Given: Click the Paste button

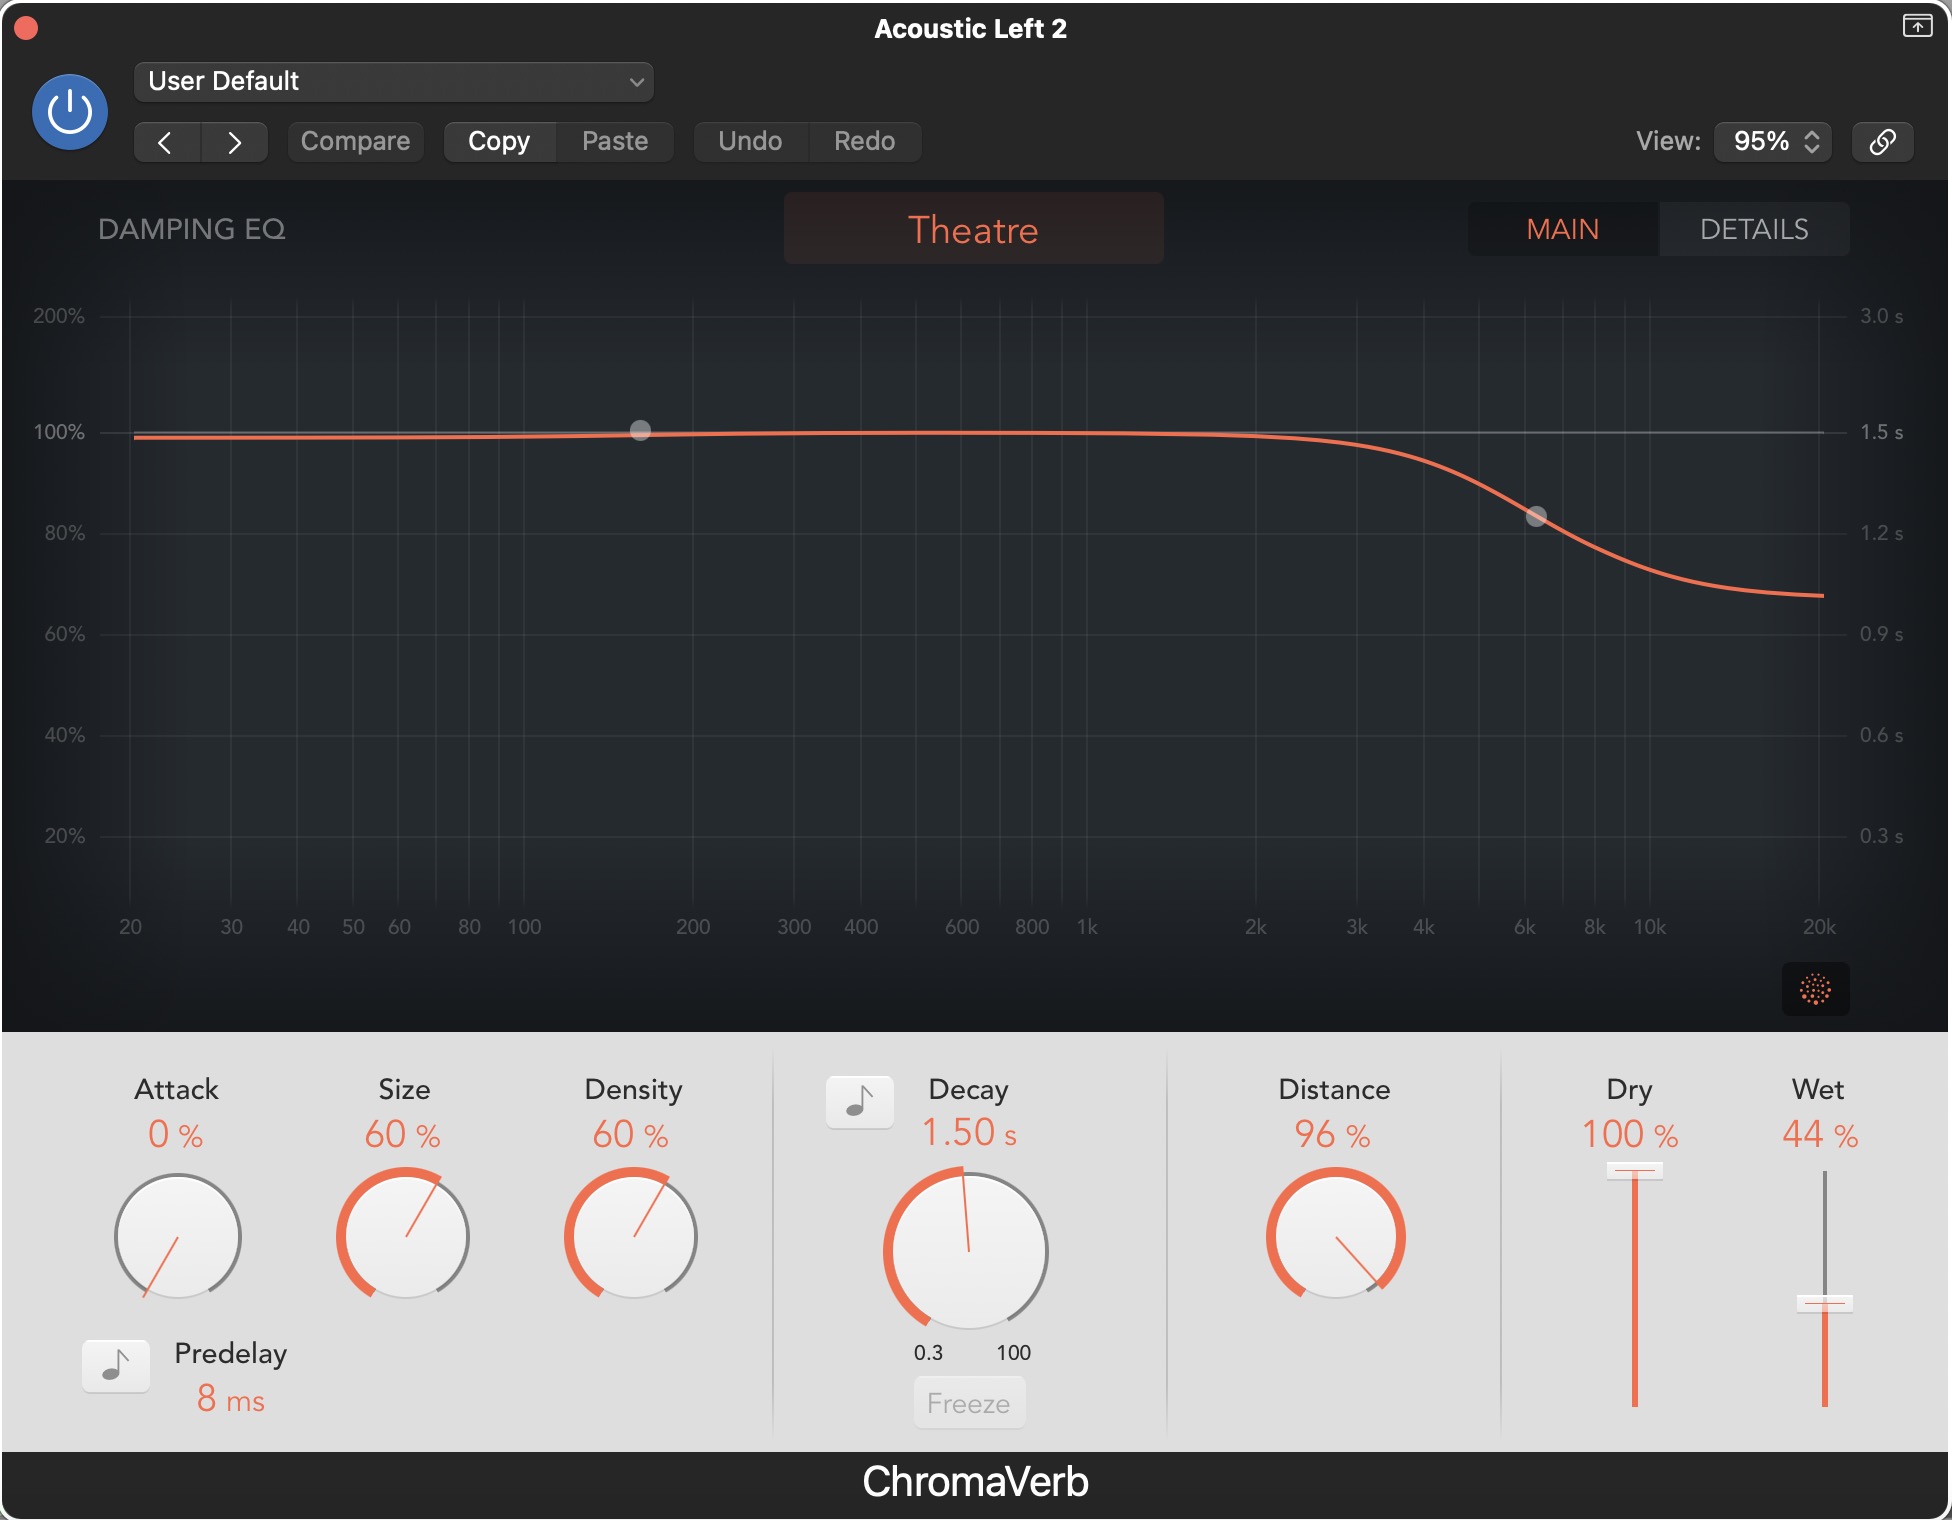Looking at the screenshot, I should coord(615,142).
